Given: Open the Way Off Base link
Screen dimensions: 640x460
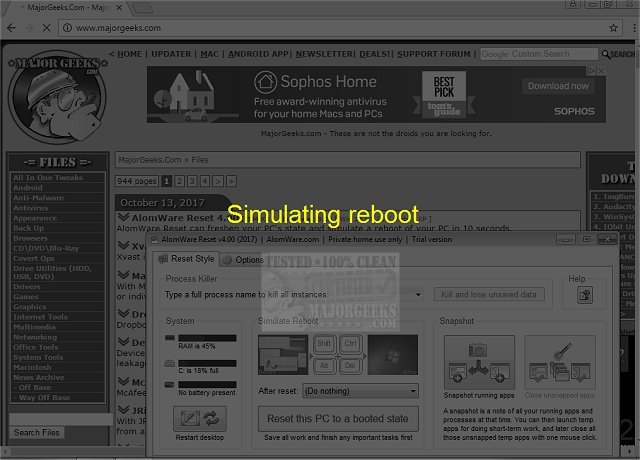Looking at the screenshot, I should (44, 398).
